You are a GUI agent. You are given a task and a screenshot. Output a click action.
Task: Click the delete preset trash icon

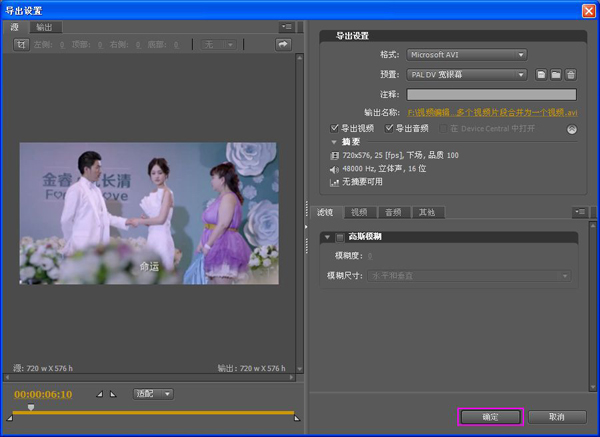(571, 75)
